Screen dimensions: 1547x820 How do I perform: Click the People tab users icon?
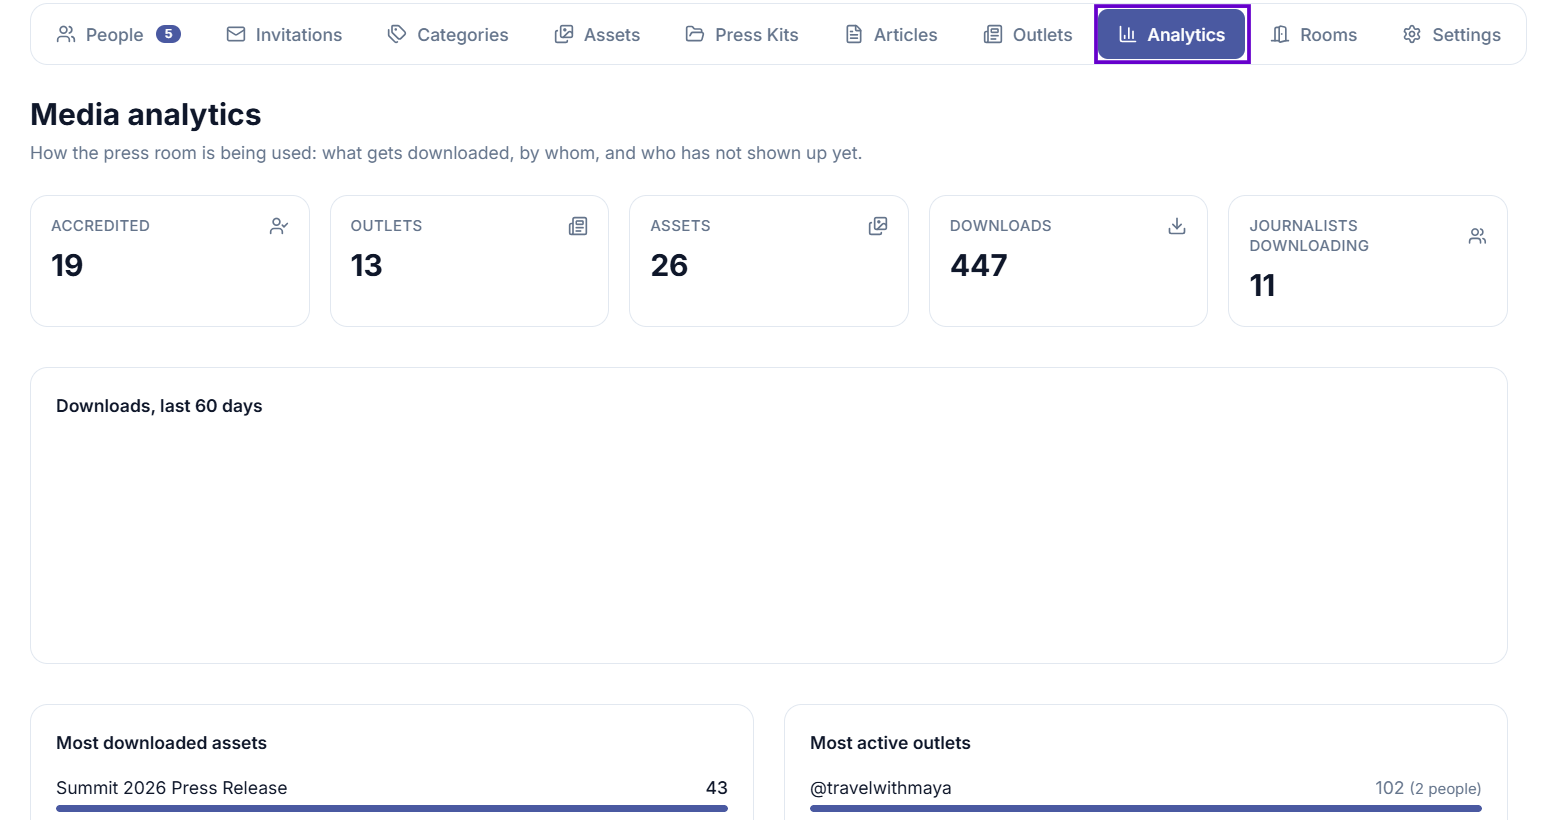point(66,34)
